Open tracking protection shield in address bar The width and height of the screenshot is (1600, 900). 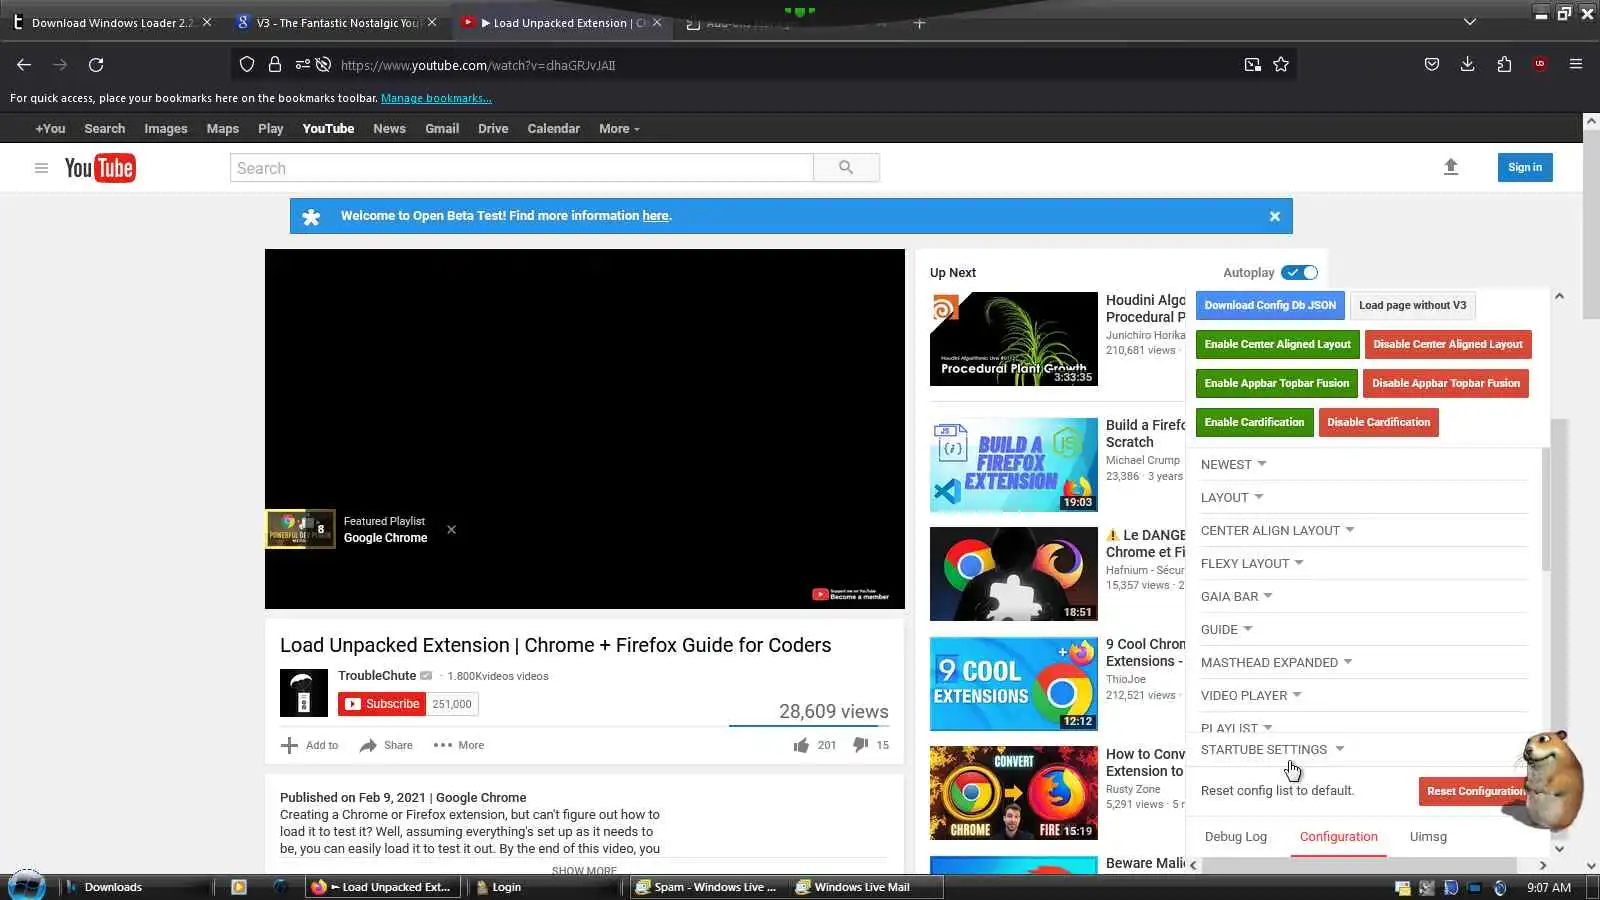point(247,65)
